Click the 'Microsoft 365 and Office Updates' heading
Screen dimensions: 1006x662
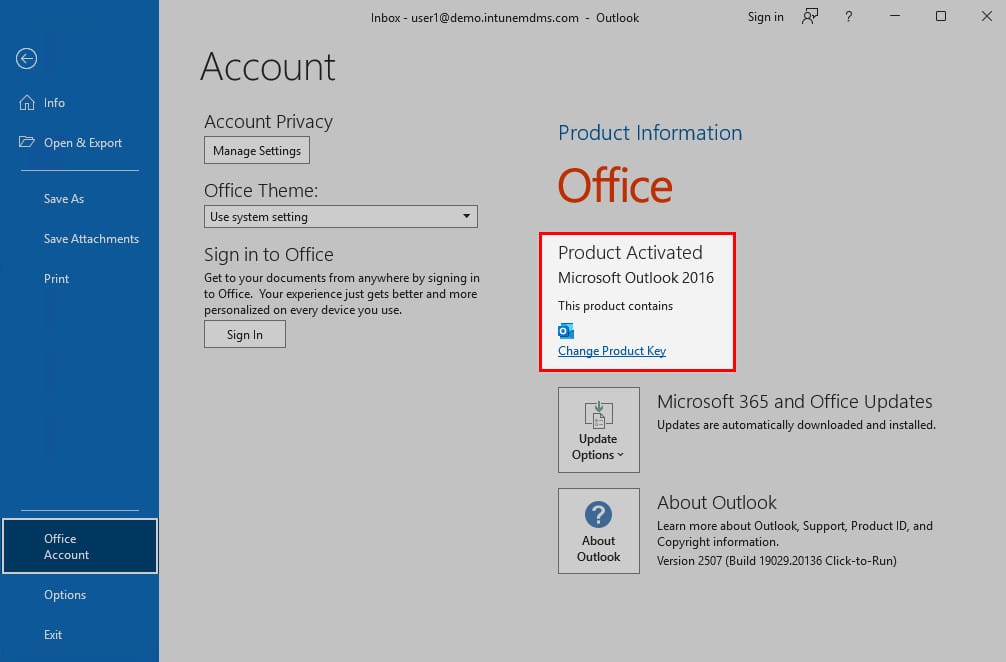pyautogui.click(x=794, y=402)
